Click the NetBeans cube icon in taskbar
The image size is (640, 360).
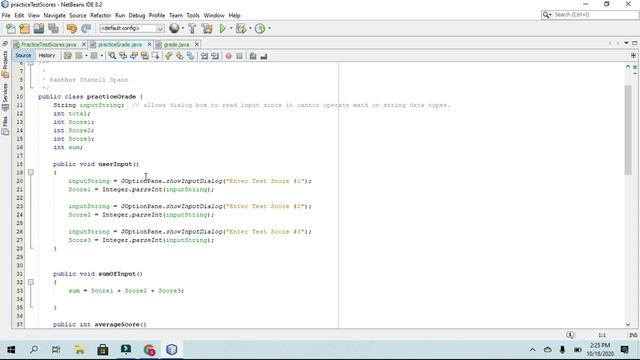(172, 350)
